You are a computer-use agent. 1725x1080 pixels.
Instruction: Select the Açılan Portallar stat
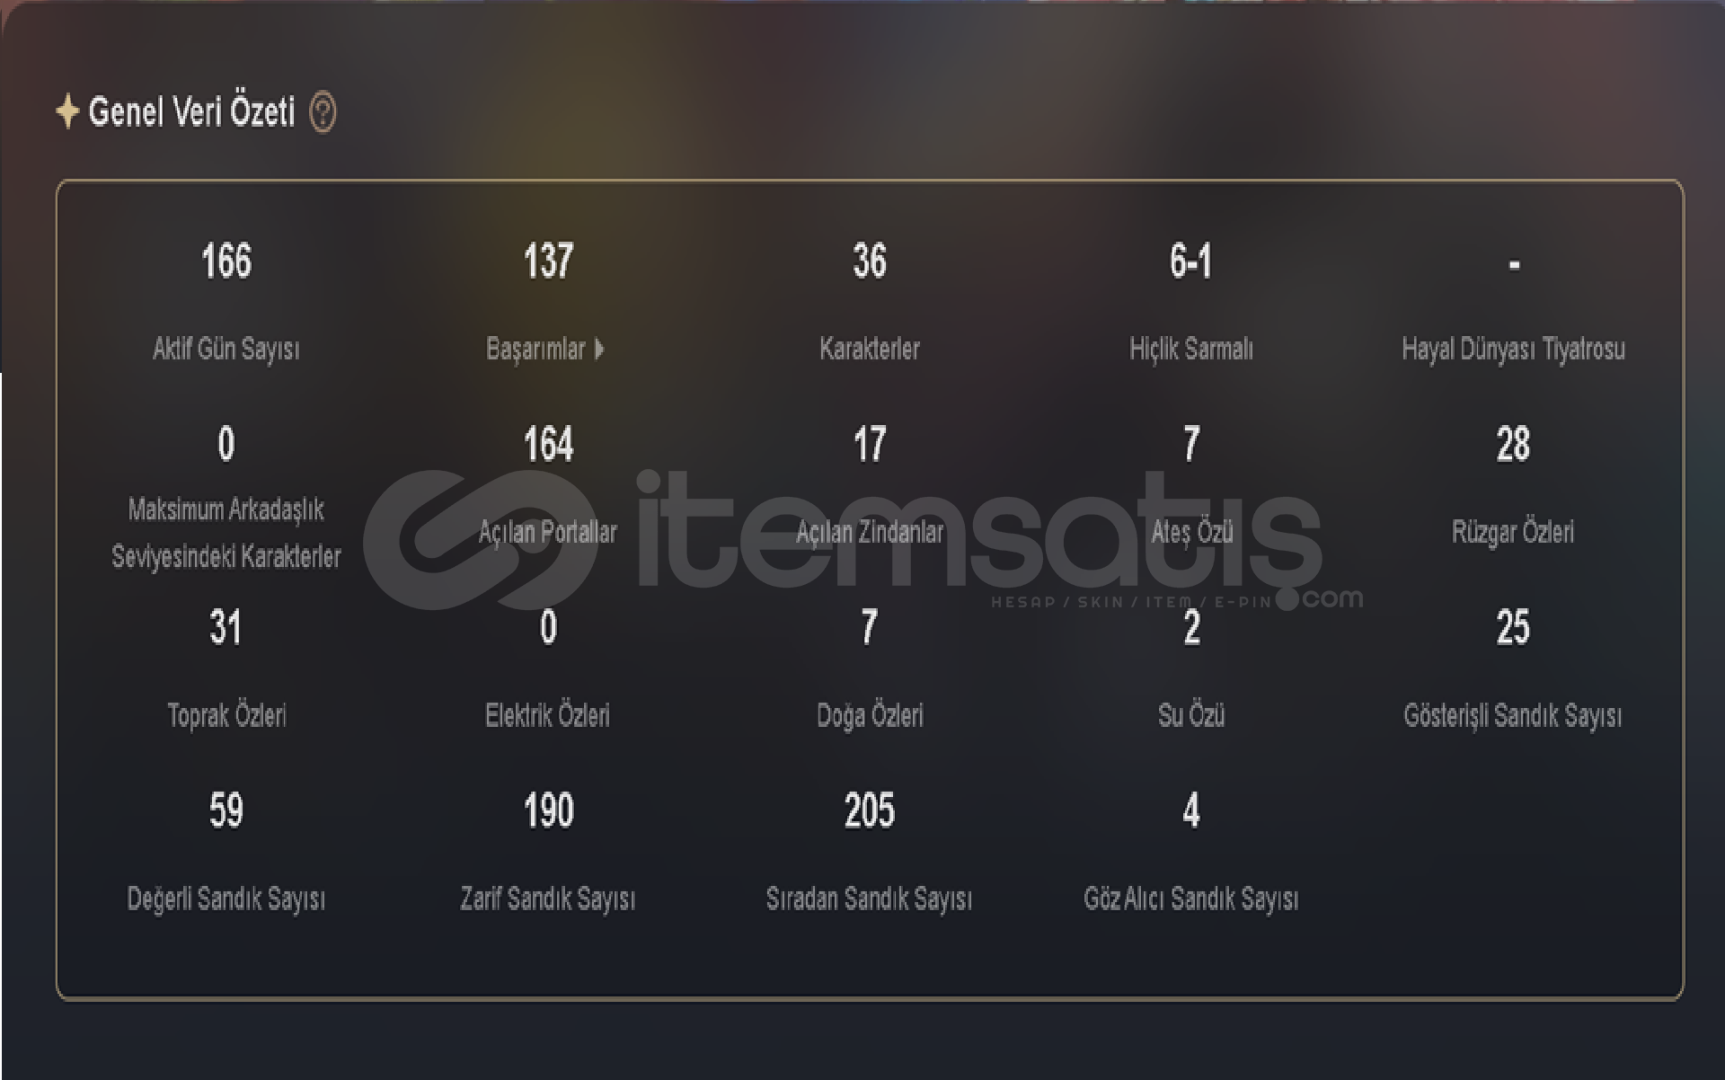tap(548, 485)
